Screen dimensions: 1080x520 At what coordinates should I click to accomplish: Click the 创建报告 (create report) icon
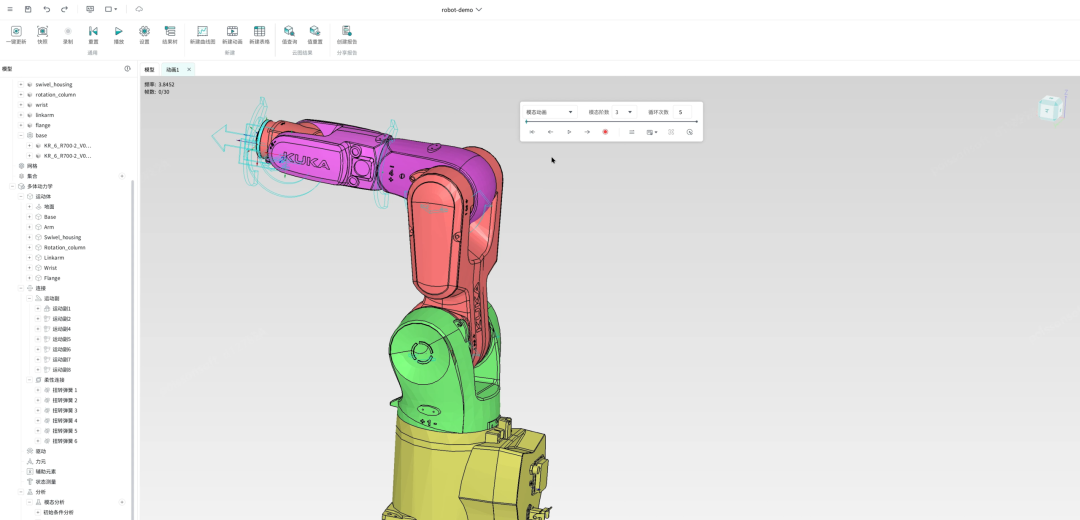(x=346, y=32)
